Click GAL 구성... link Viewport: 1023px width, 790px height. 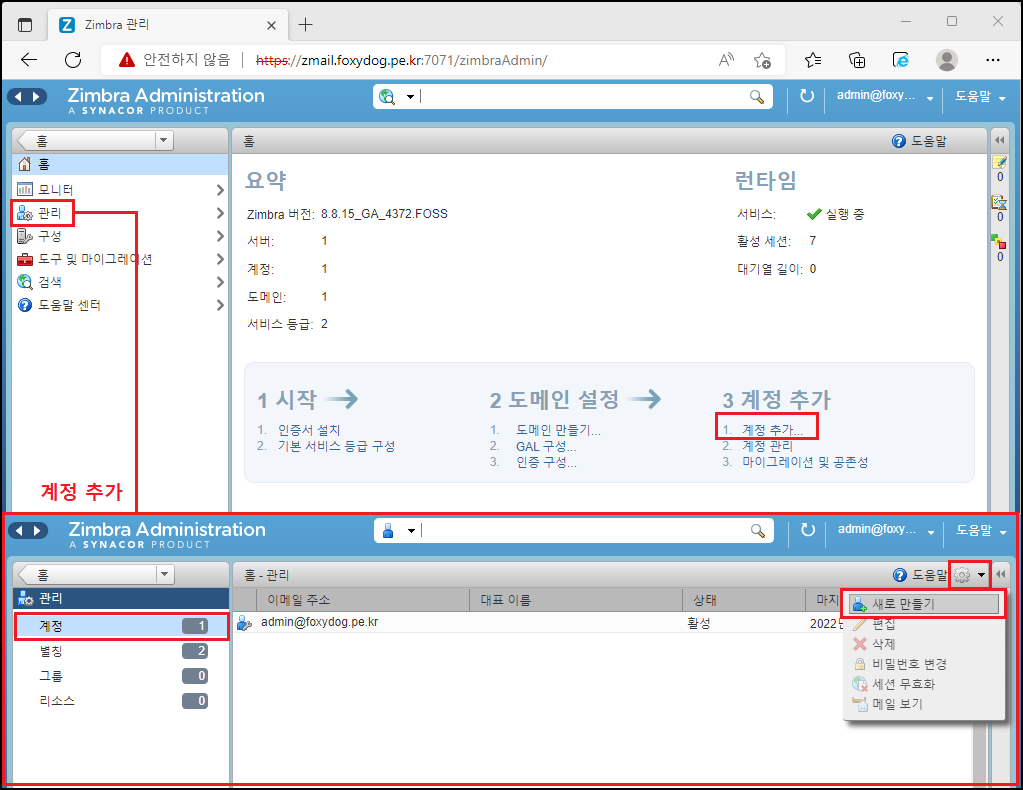coord(546,446)
